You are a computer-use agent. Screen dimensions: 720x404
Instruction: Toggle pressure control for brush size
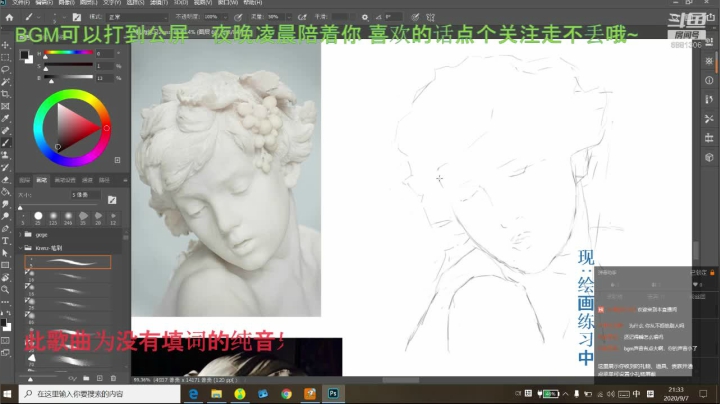(415, 17)
